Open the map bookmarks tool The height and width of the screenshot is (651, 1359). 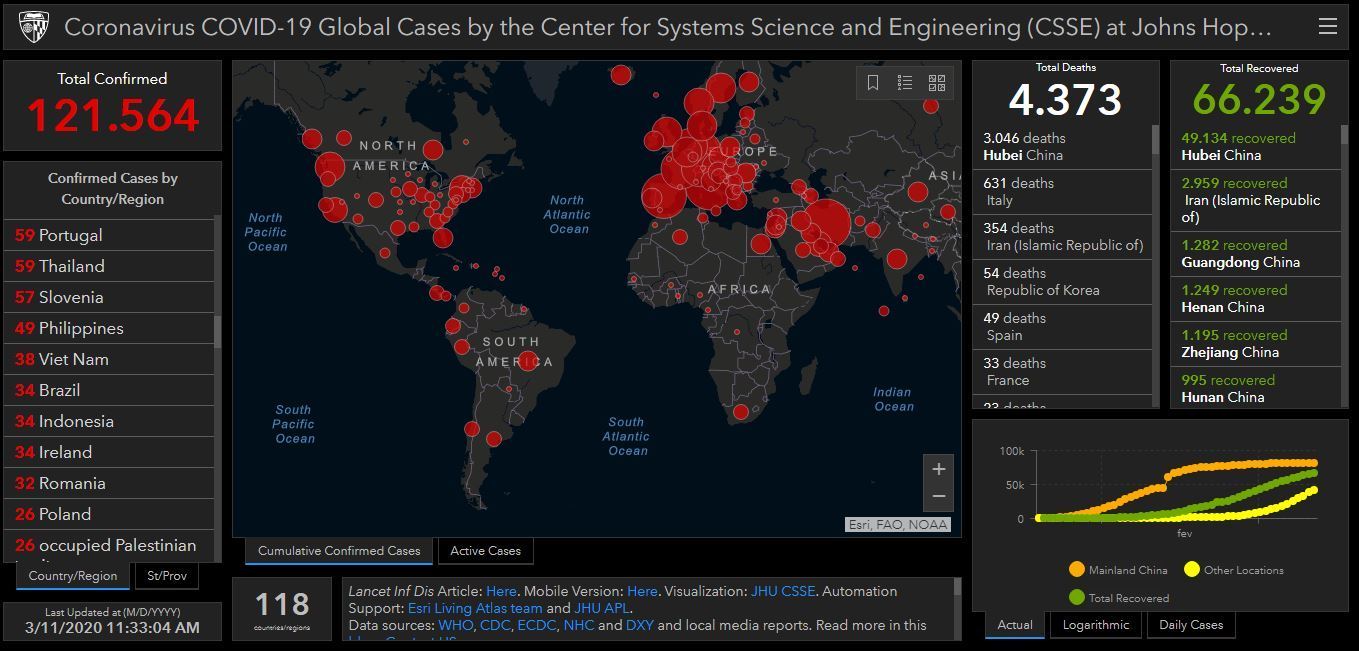[x=873, y=83]
